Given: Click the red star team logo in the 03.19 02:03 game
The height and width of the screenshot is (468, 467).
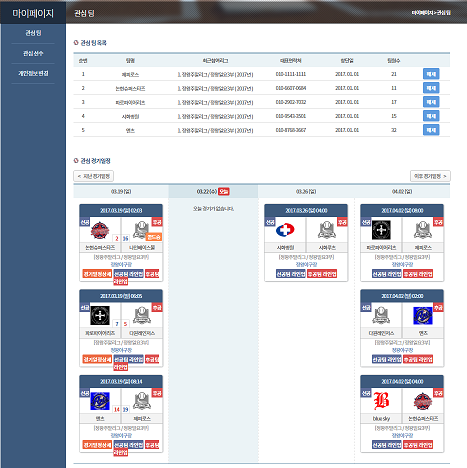Looking at the screenshot, I should [x=100, y=230].
